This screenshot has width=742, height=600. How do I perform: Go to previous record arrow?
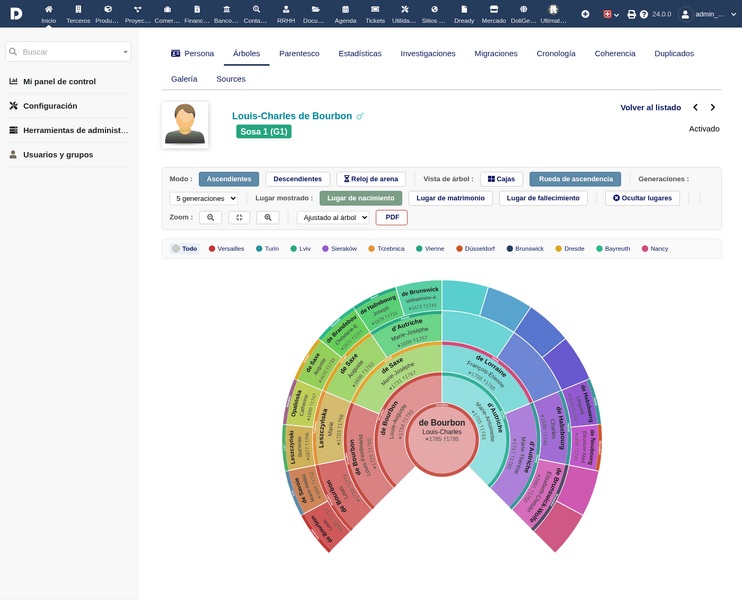click(695, 107)
